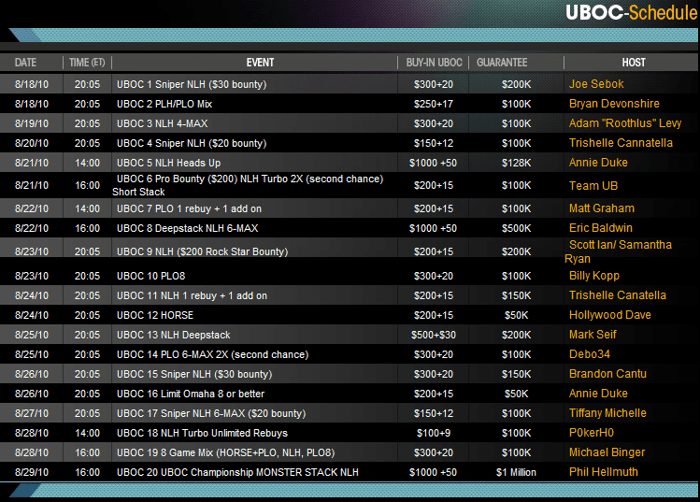The height and width of the screenshot is (502, 700).
Task: Click the DATE column header
Action: (25, 63)
